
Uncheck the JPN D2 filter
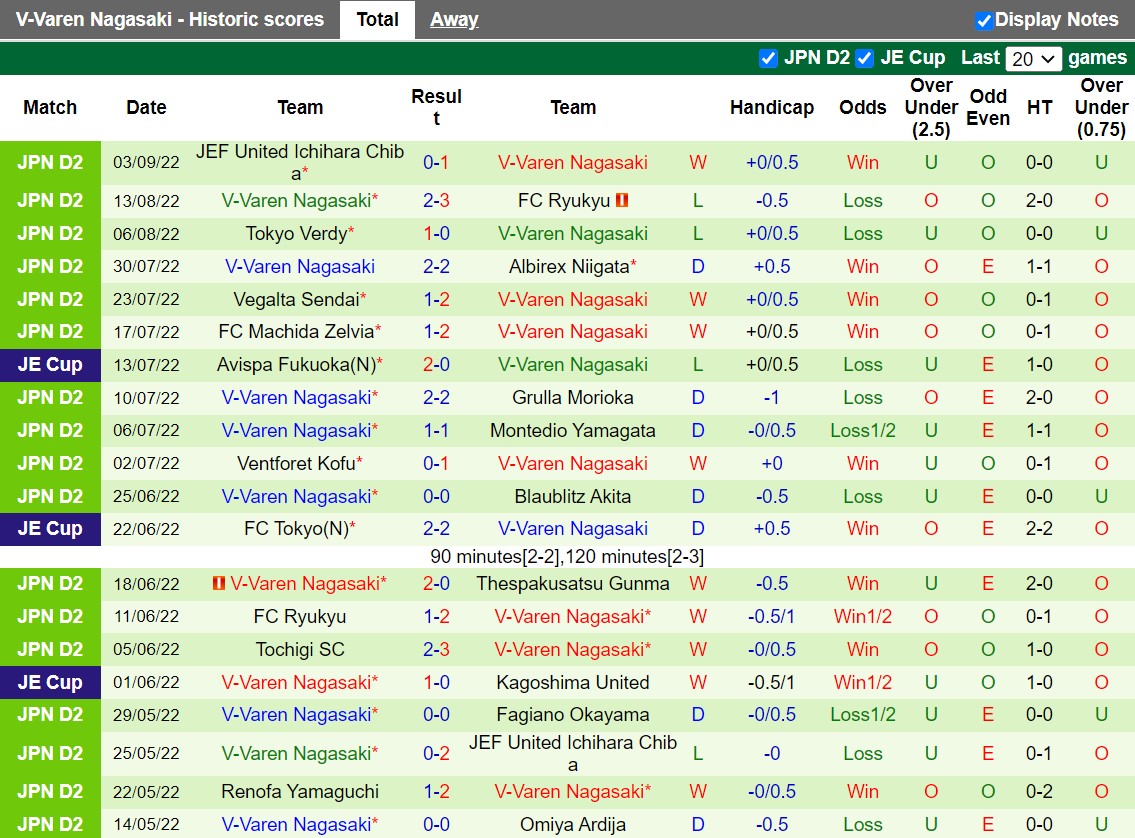coord(768,58)
